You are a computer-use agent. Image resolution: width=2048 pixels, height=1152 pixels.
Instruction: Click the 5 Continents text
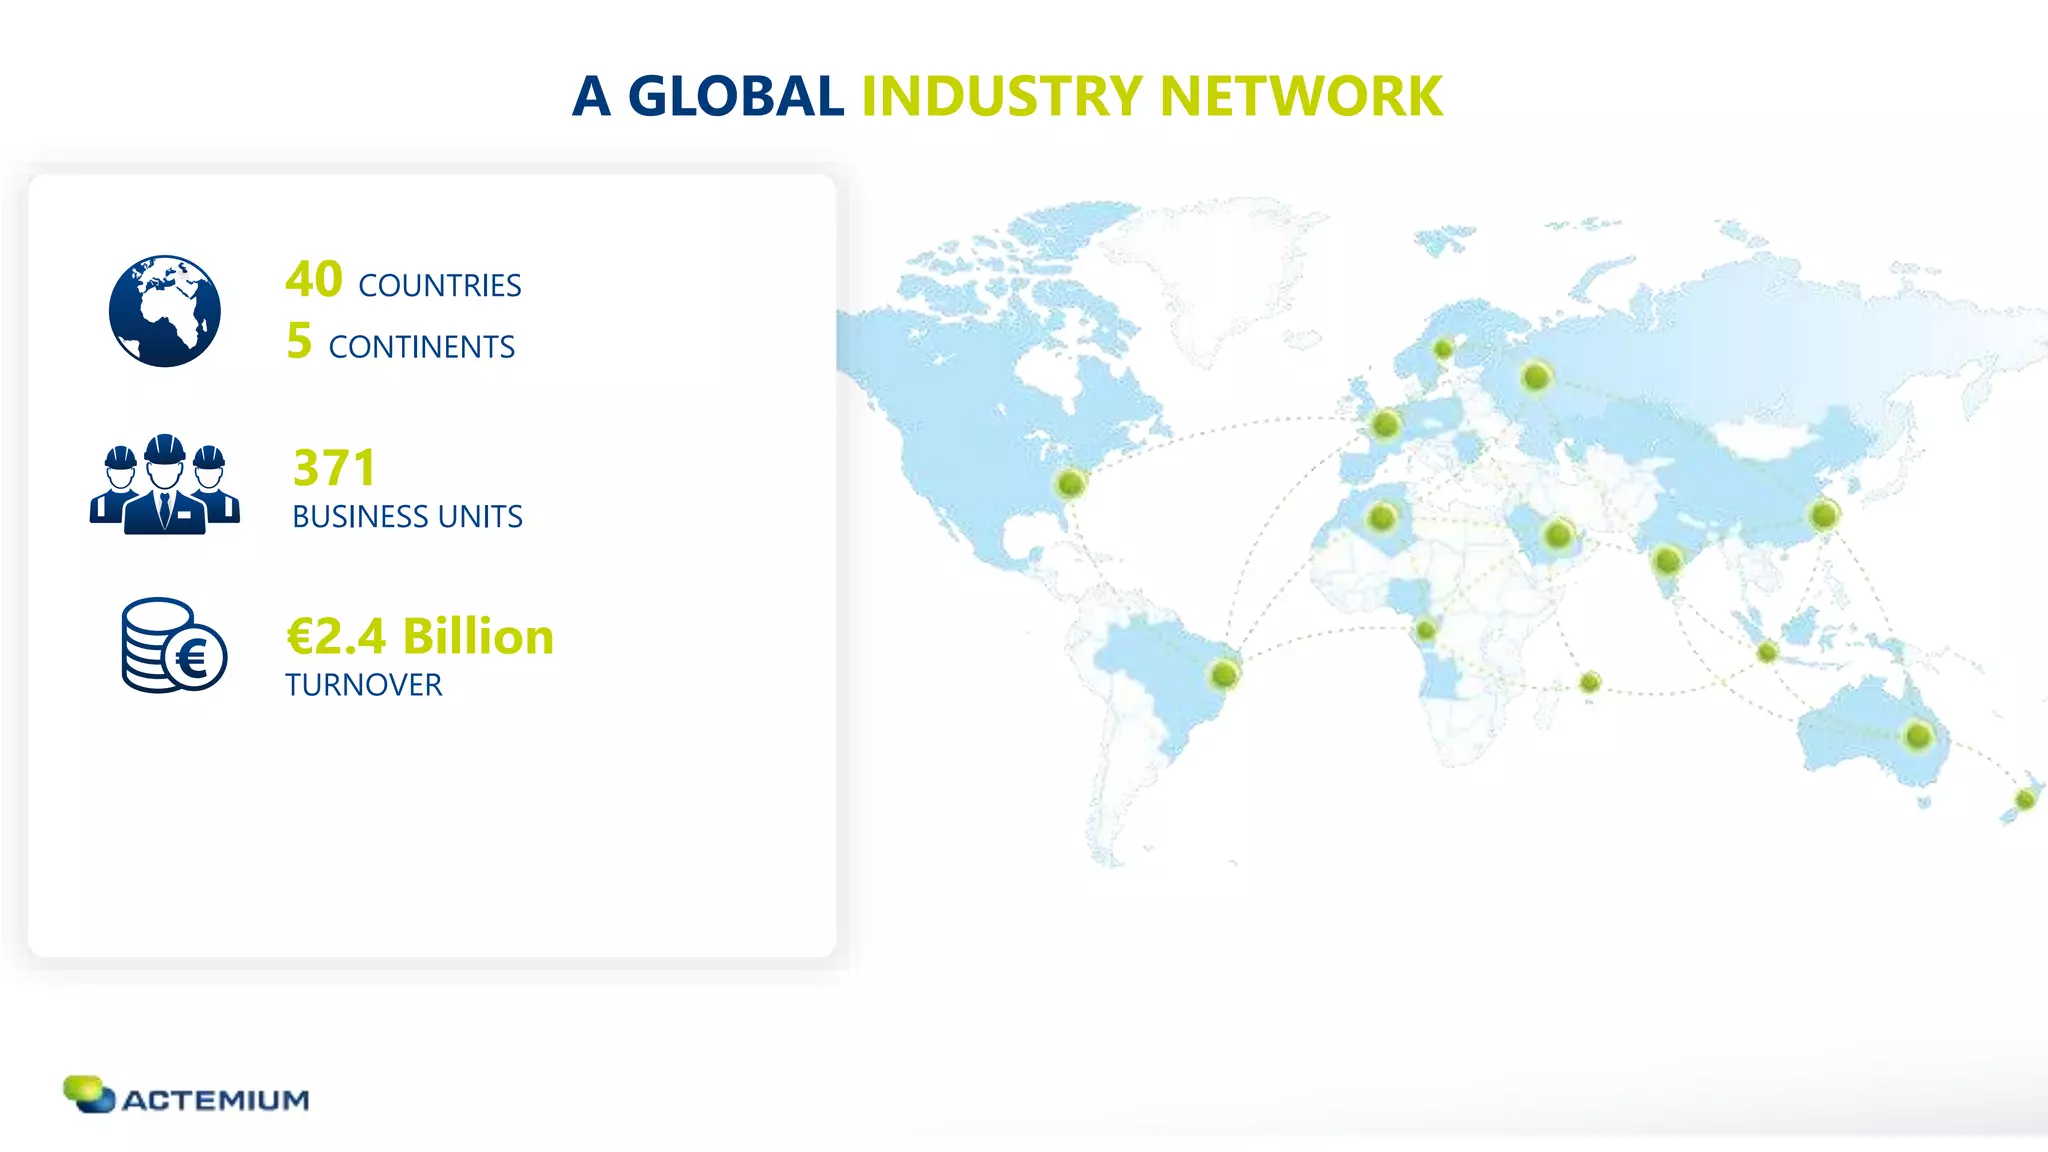400,342
